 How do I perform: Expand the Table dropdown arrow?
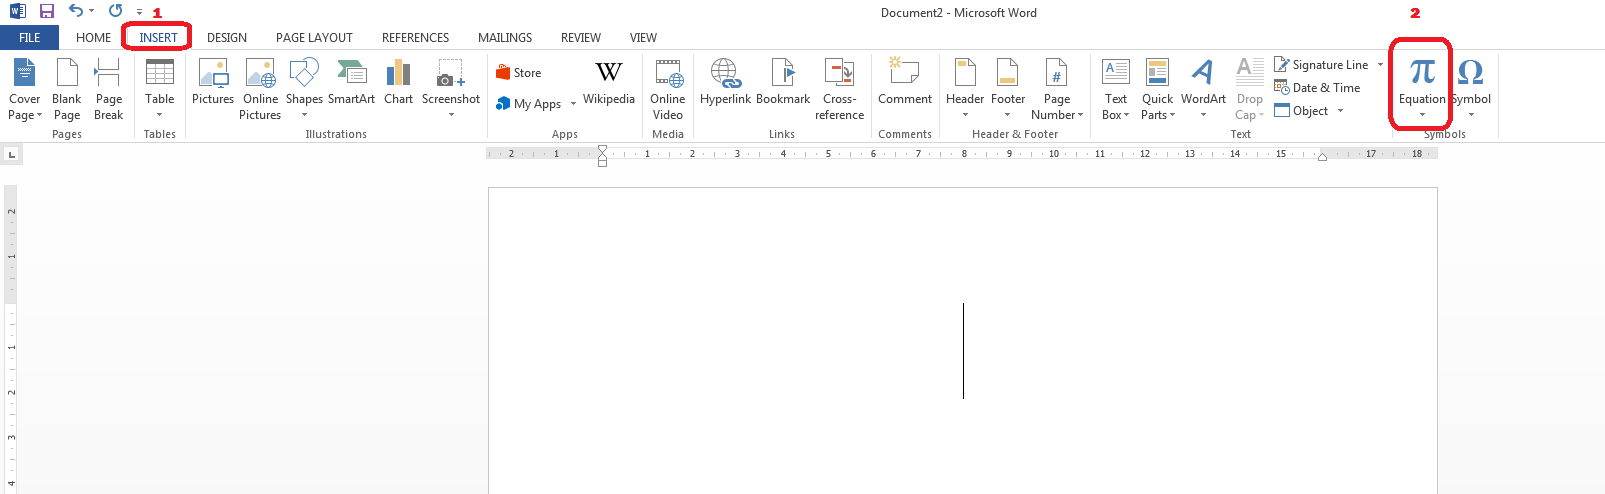(x=159, y=115)
